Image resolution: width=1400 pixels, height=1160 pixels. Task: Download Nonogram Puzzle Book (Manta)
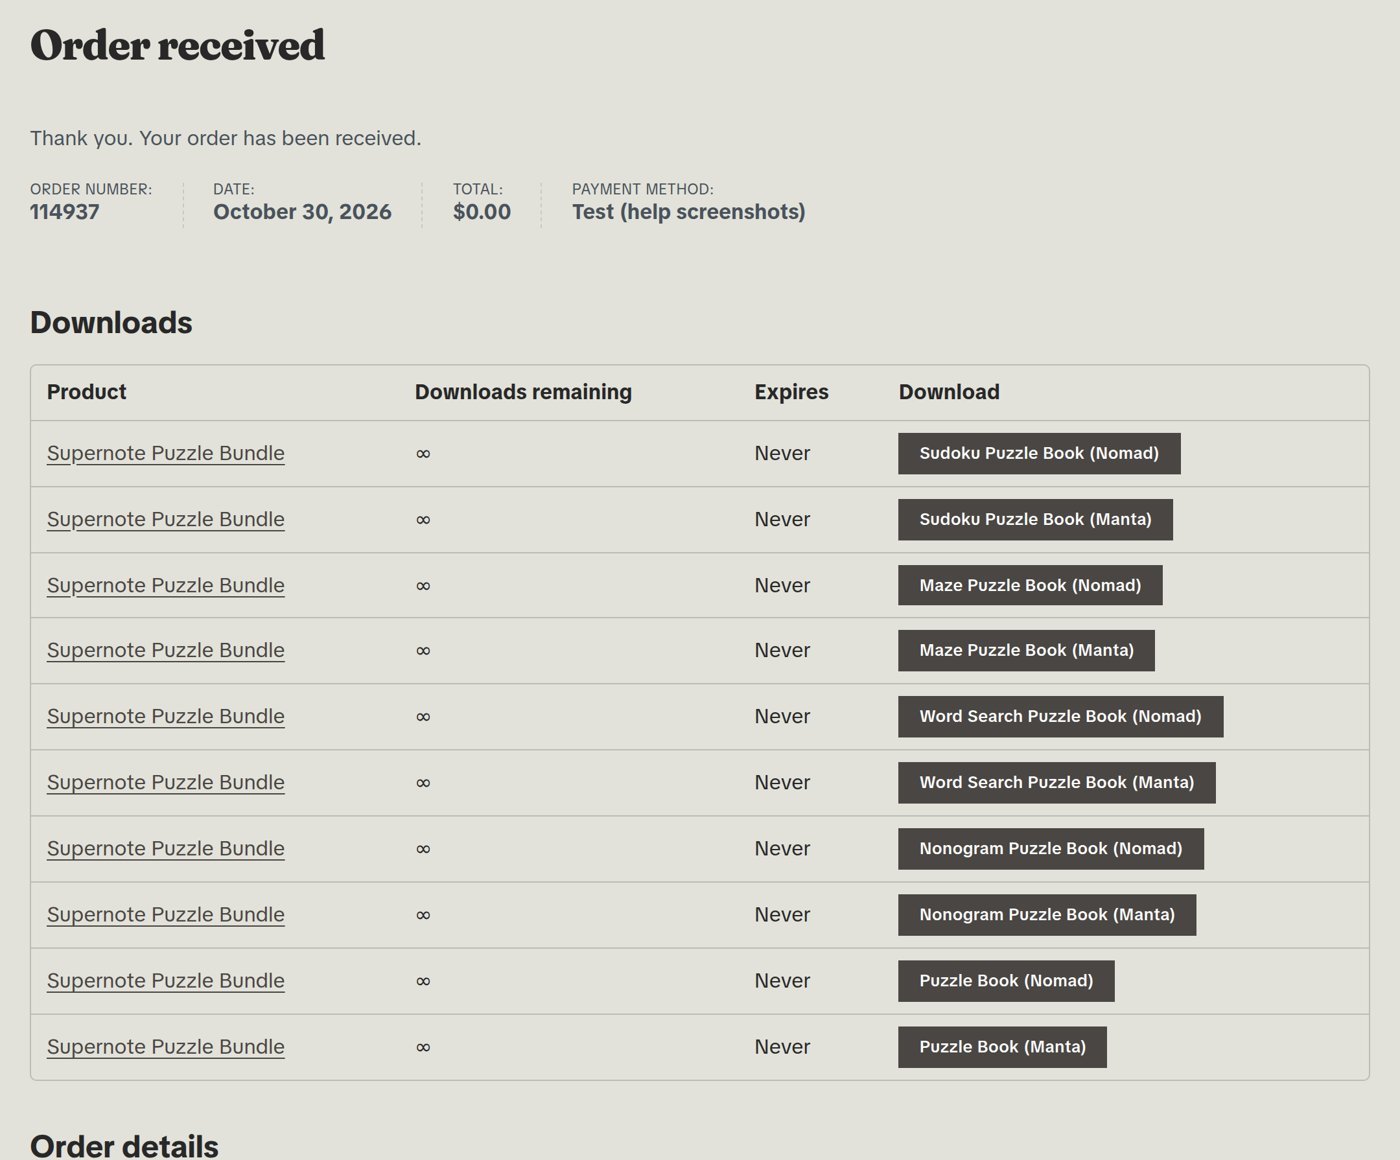(1046, 914)
